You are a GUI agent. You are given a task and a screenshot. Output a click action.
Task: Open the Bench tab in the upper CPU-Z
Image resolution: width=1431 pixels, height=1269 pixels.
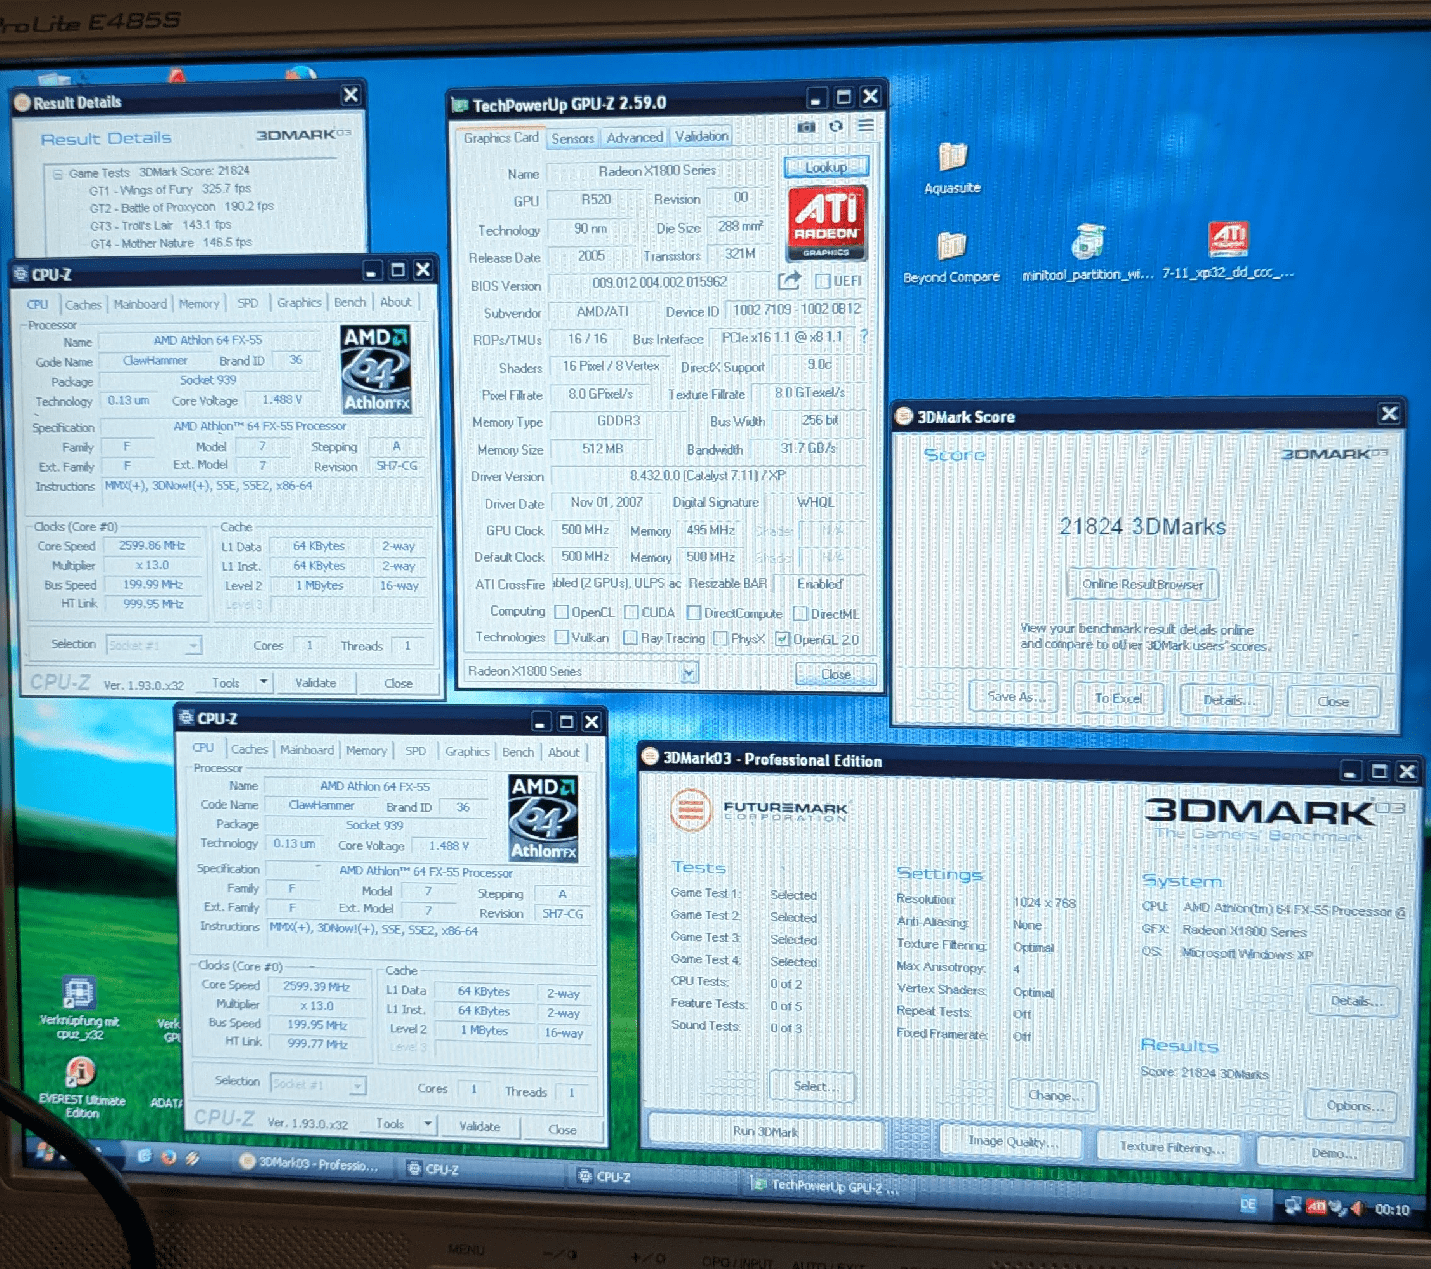tap(350, 302)
